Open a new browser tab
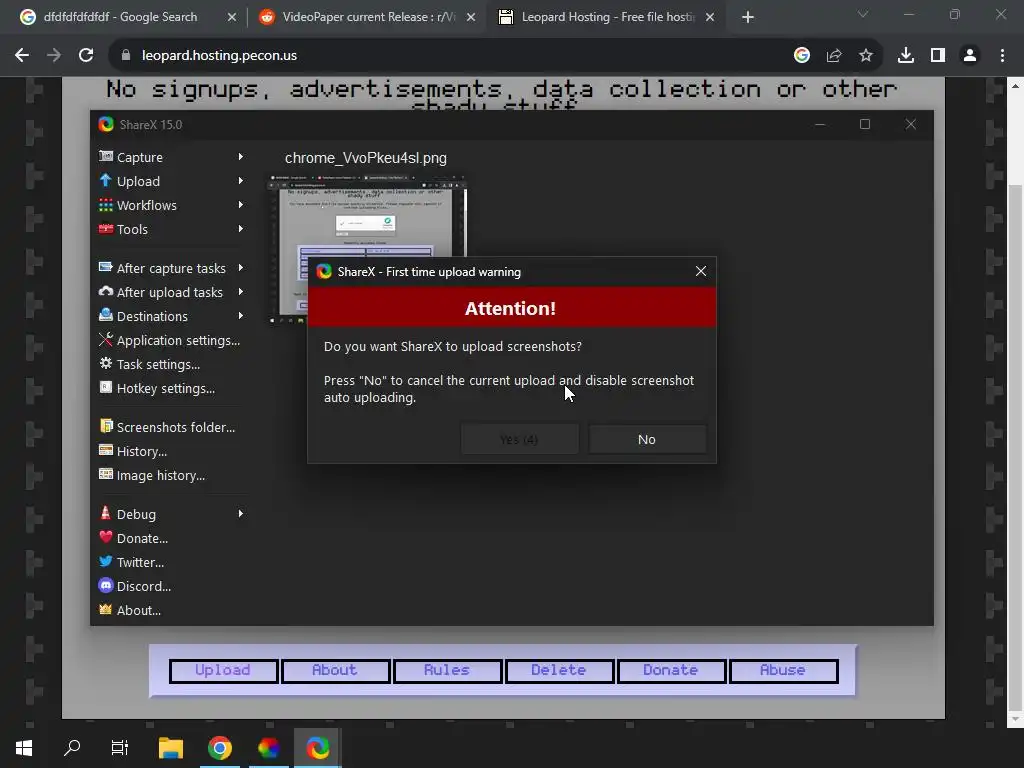This screenshot has height=768, width=1024. click(748, 17)
